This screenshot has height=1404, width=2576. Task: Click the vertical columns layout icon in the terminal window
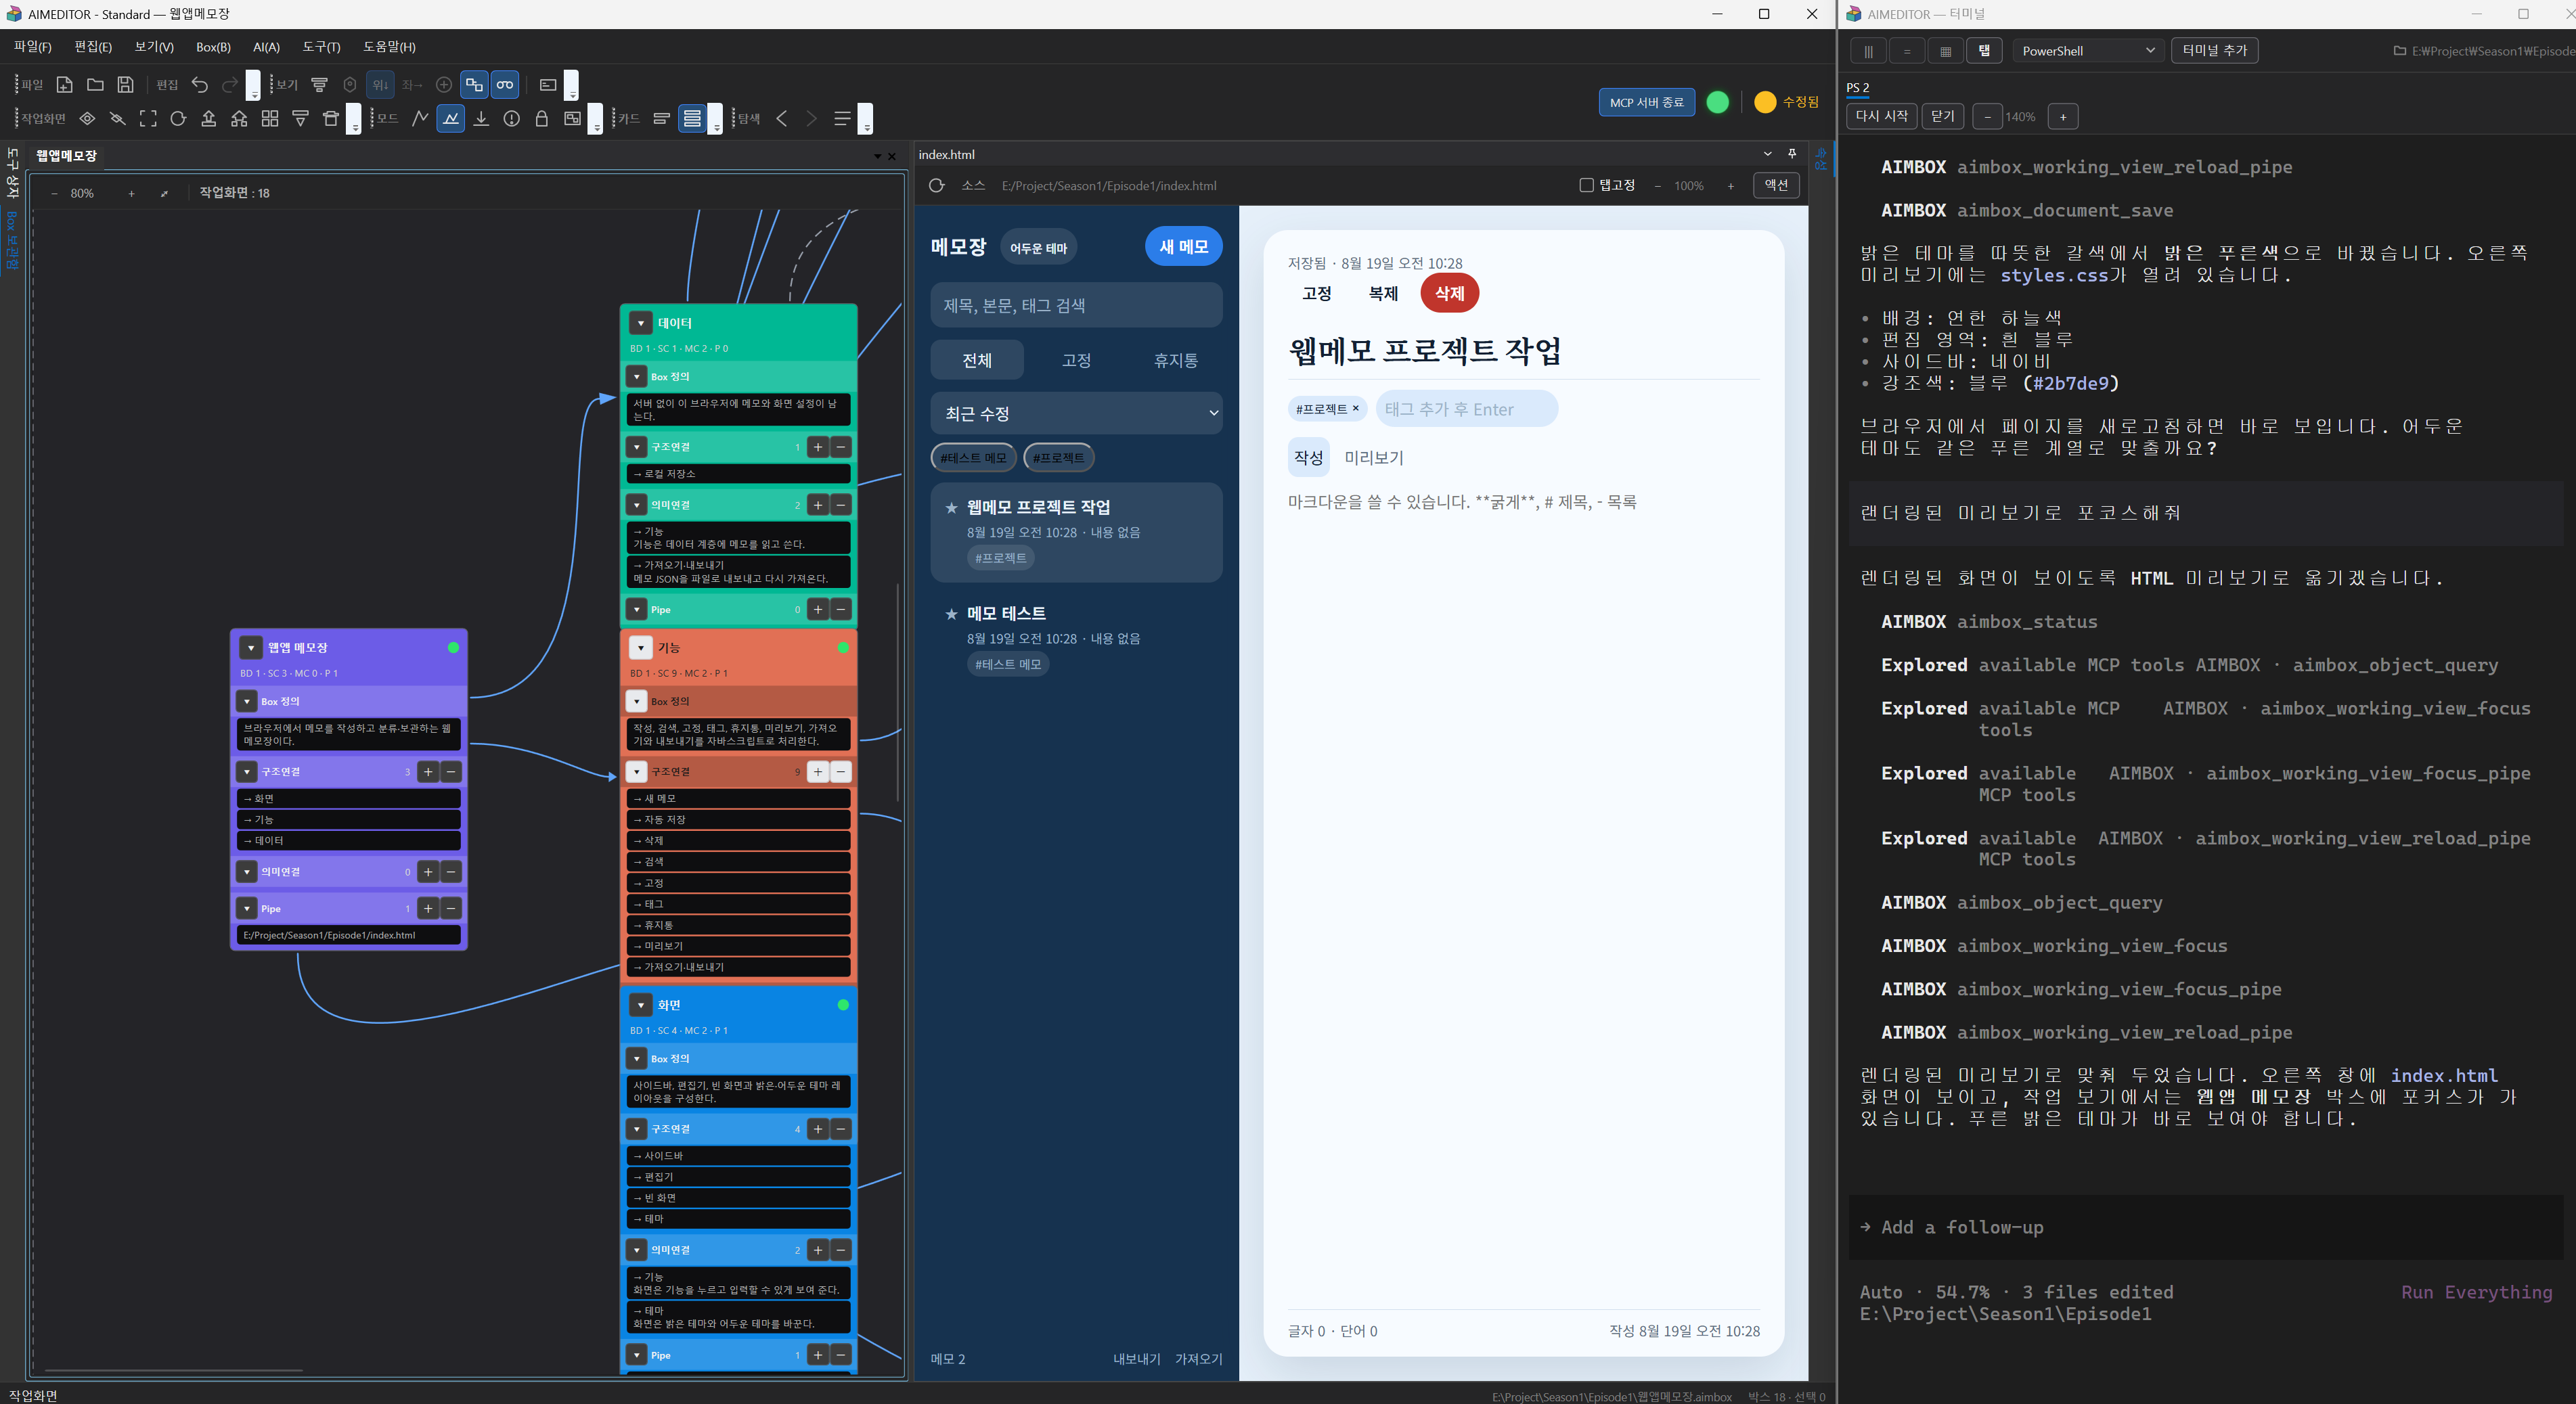coord(1868,51)
